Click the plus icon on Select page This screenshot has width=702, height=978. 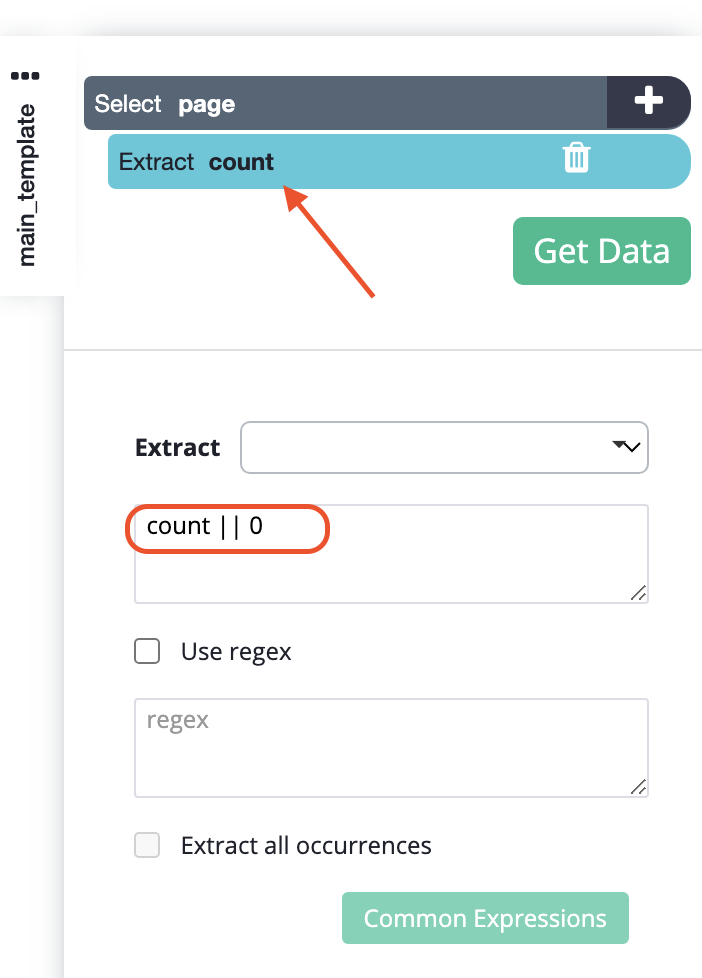point(649,102)
